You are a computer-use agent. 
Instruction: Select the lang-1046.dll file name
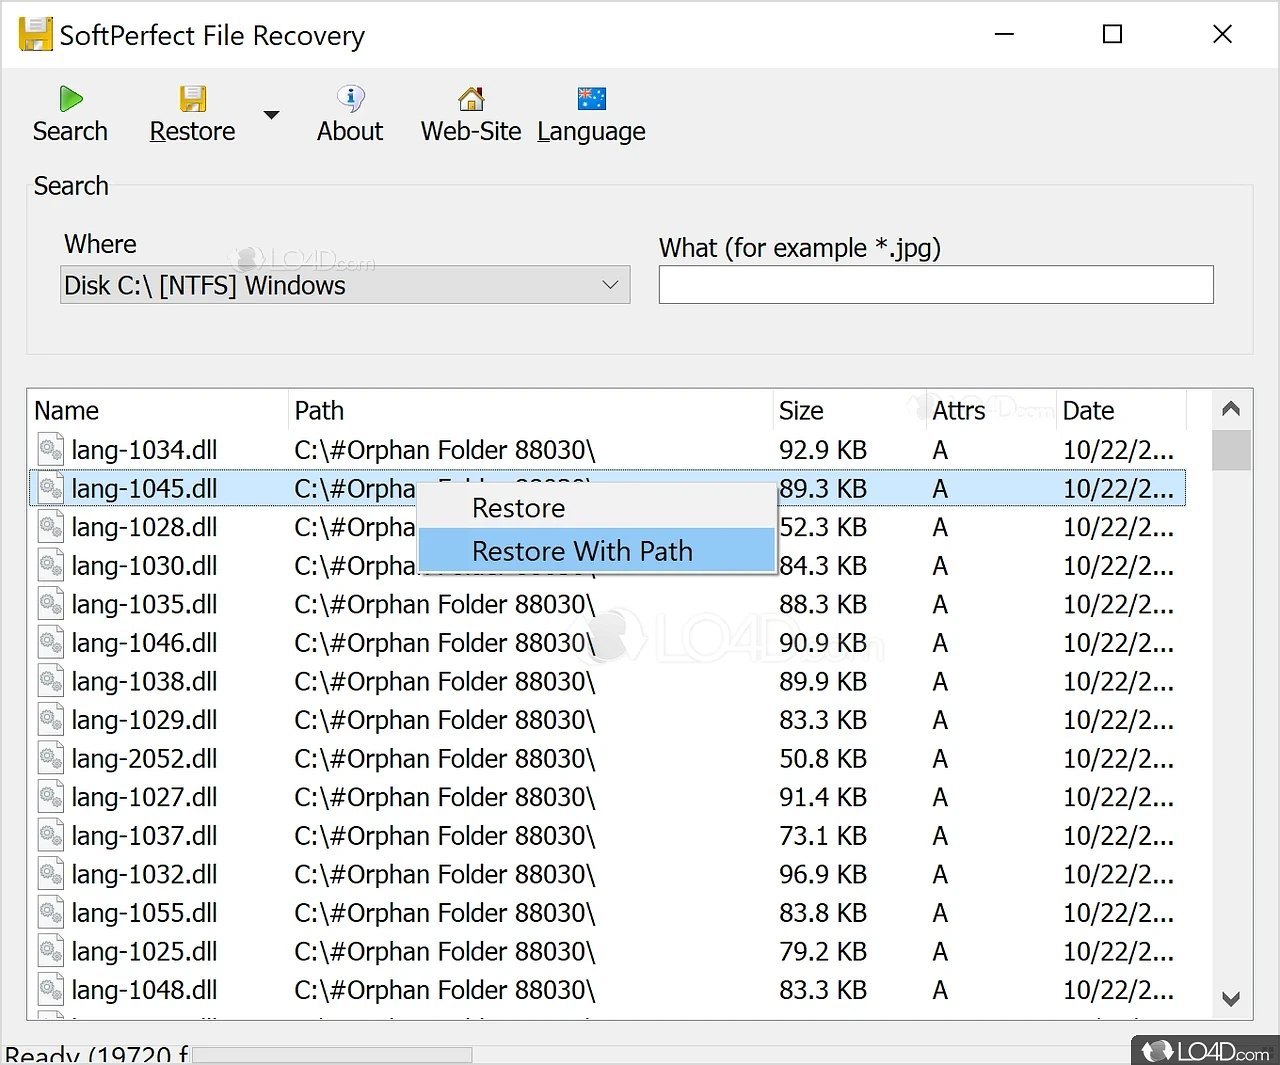point(144,643)
